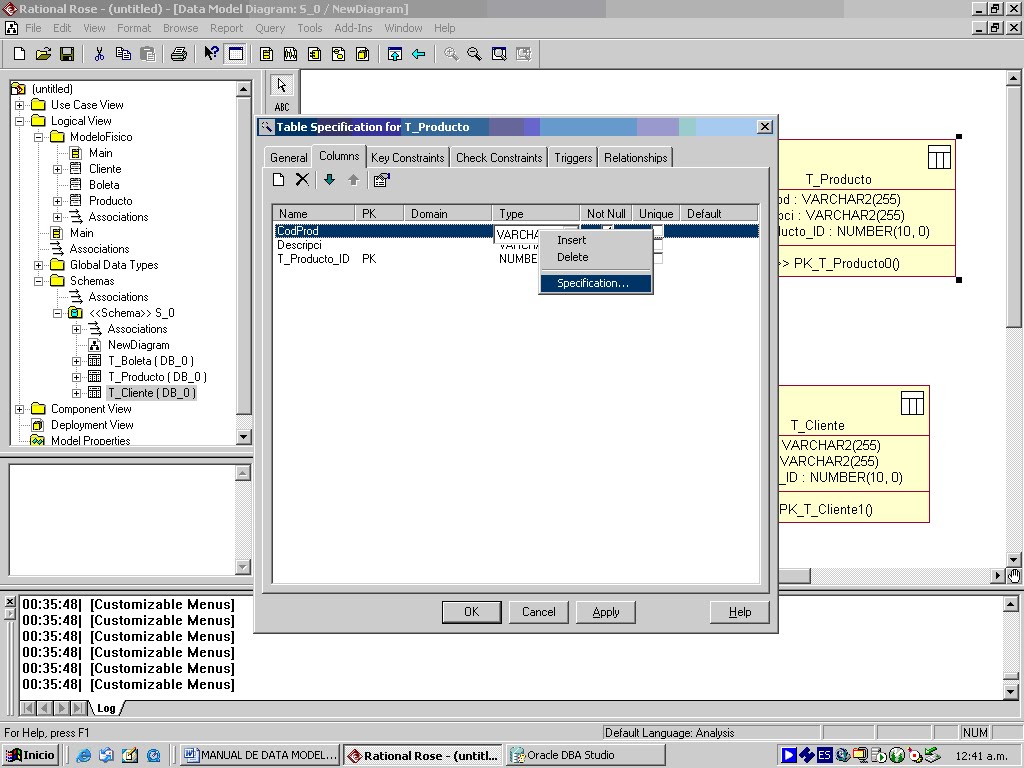Screen dimensions: 1024x768
Task: Click the Open file toolbar icon
Action: point(43,54)
